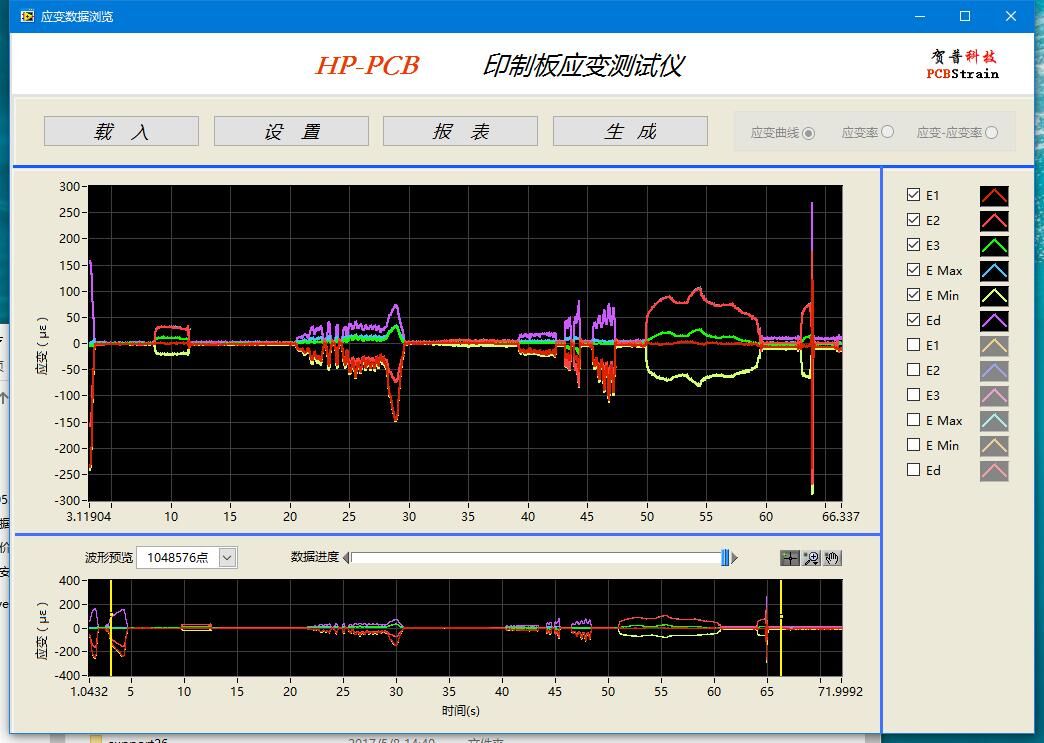Click the -400 bottom y-axis value on preview chart
The image size is (1044, 743).
pyautogui.click(x=67, y=675)
